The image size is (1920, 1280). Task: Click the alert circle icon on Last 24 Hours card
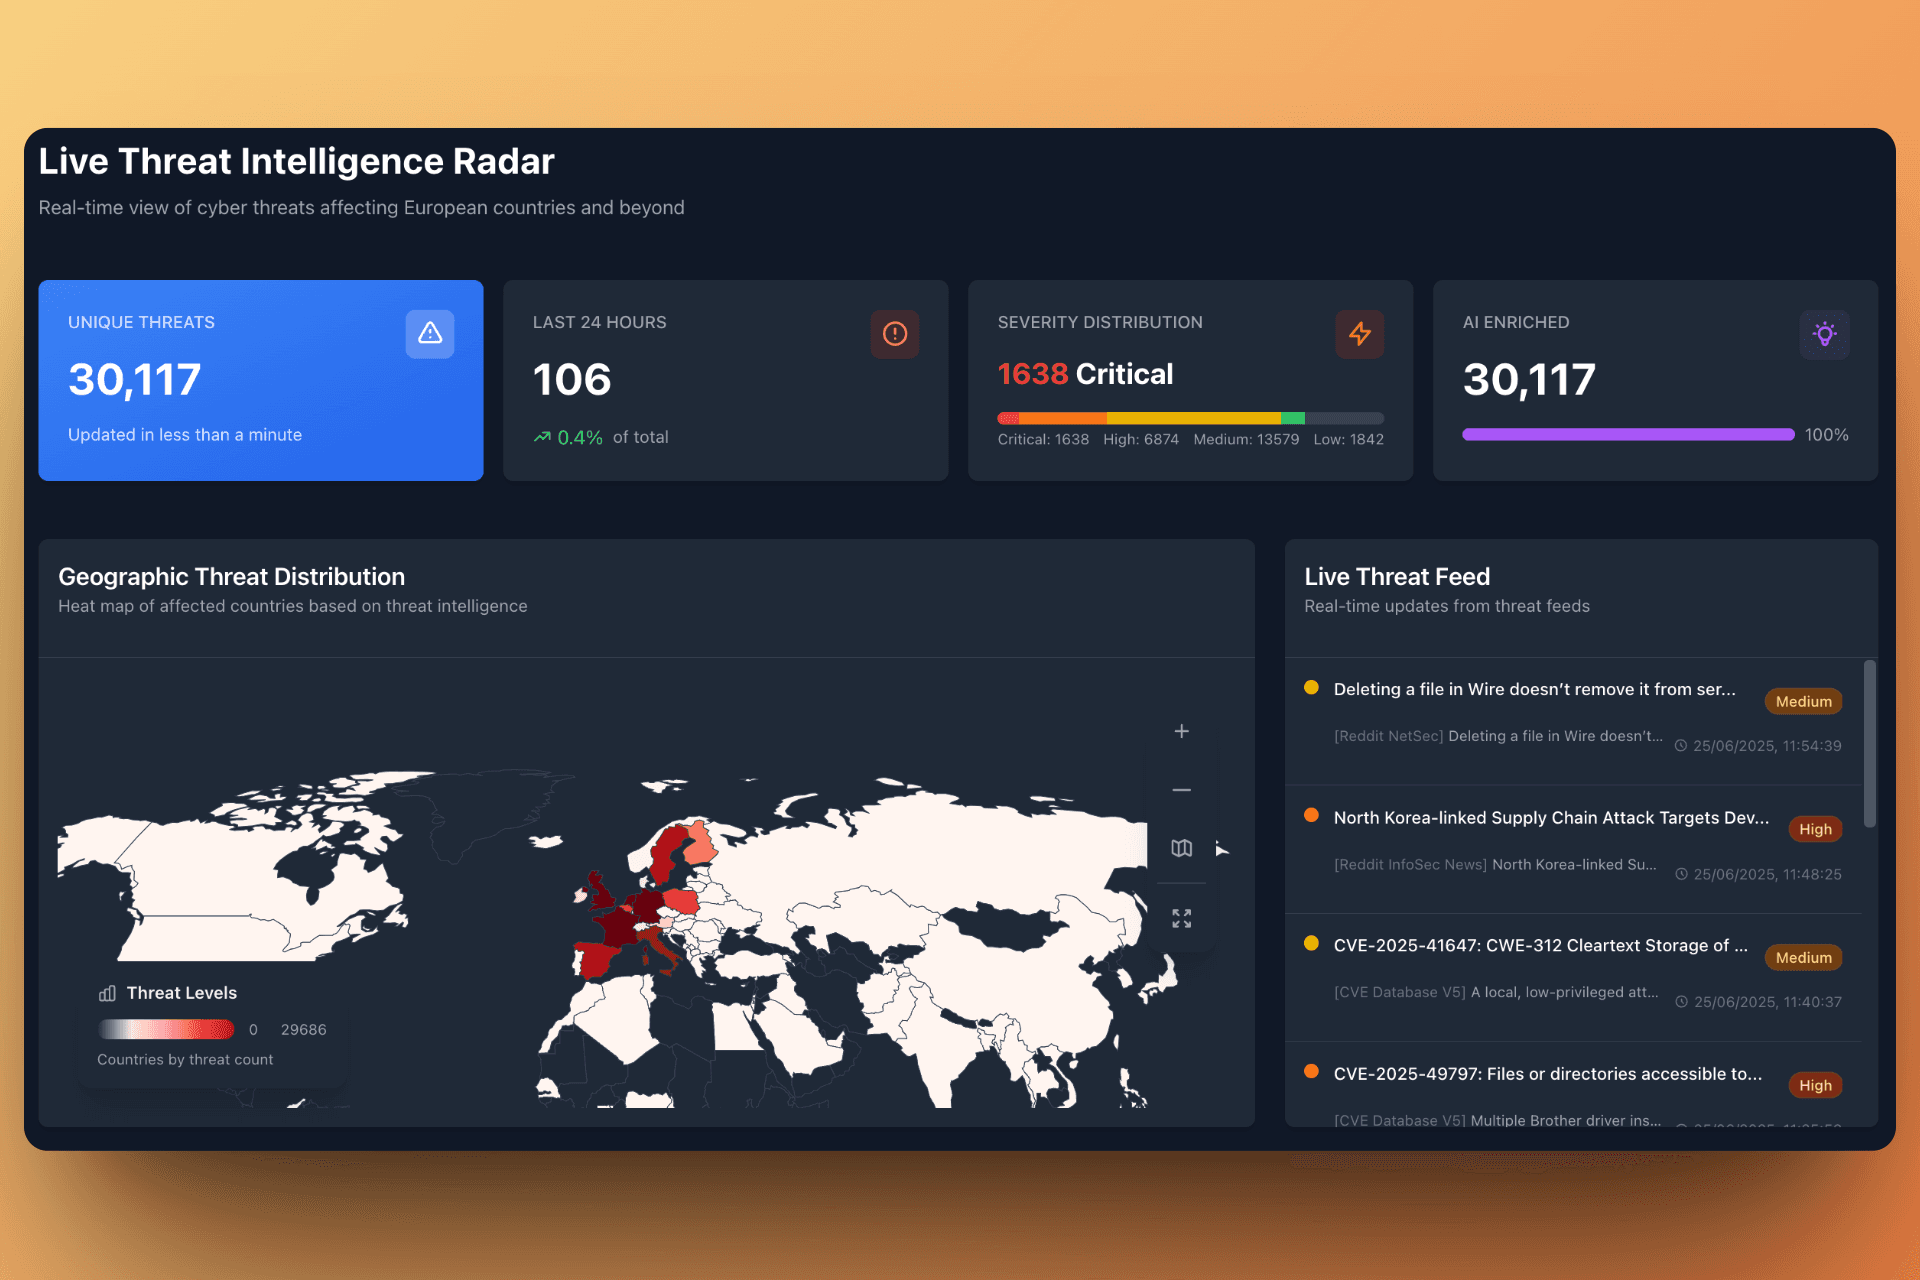894,333
